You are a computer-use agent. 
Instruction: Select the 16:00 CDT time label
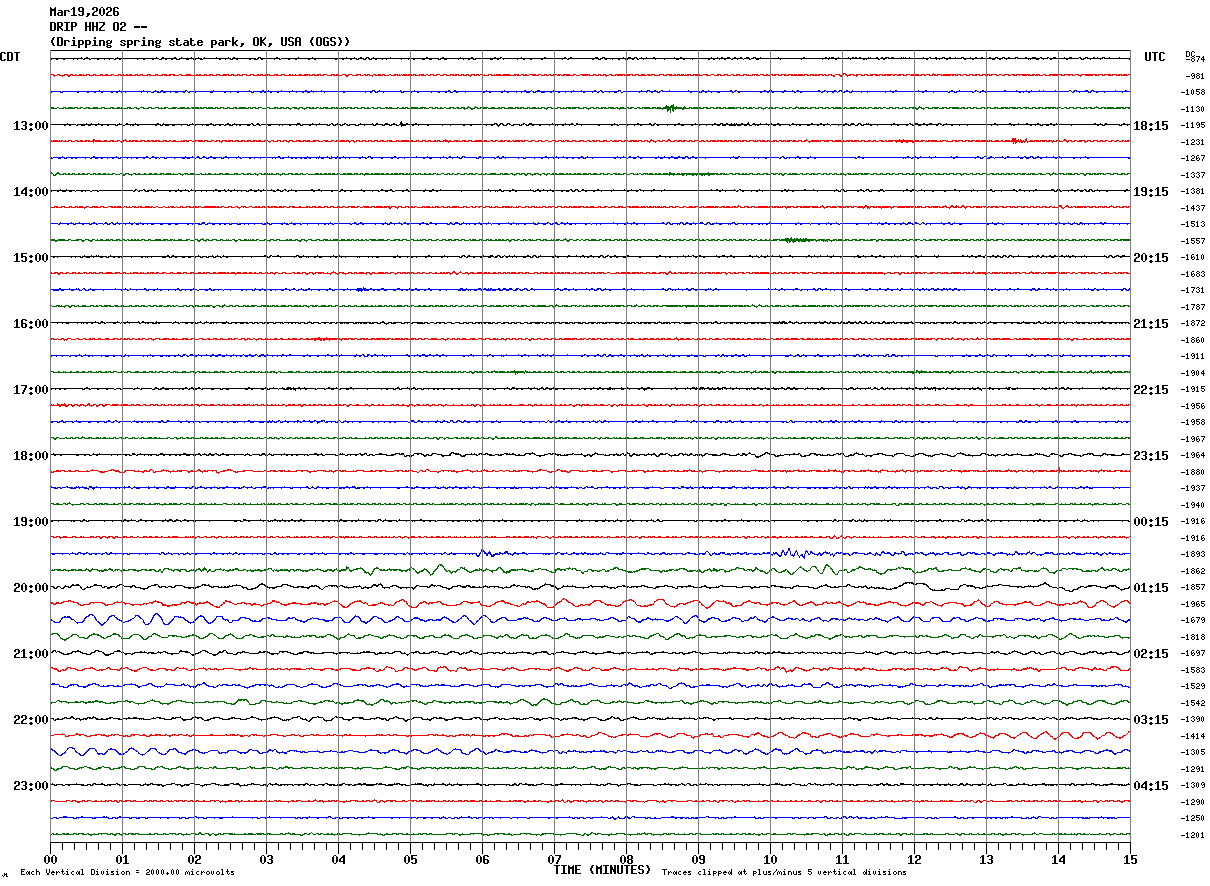tap(30, 324)
